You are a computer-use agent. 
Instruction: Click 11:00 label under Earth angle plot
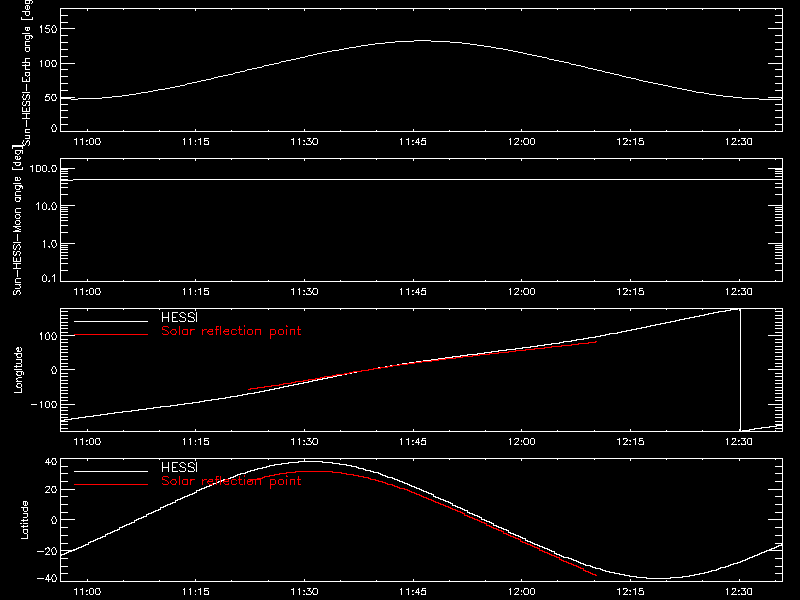[x=87, y=142]
